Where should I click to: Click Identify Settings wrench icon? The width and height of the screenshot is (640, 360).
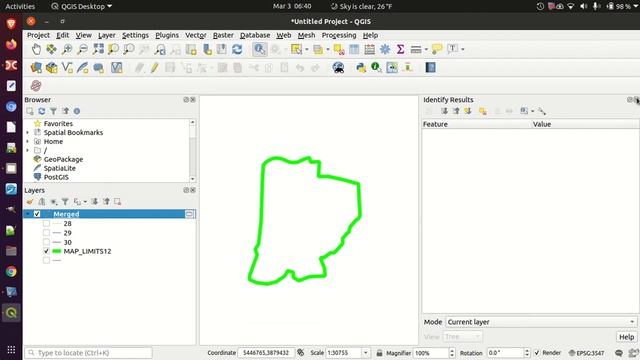[x=542, y=111]
